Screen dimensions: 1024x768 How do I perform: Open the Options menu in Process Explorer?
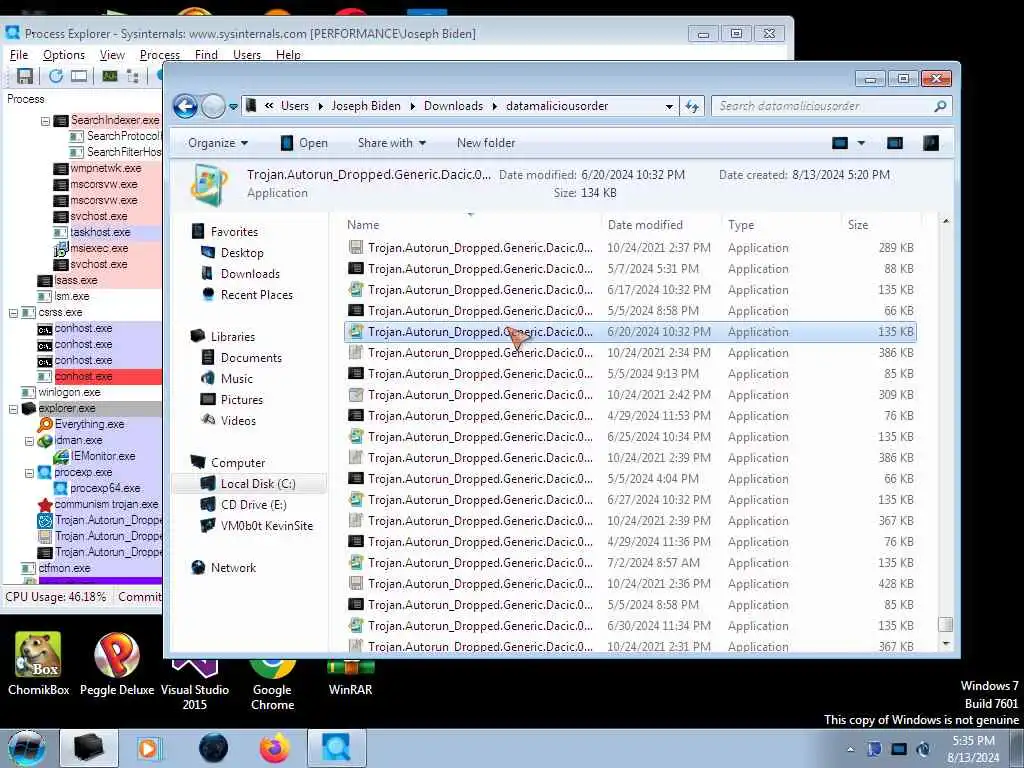point(64,55)
